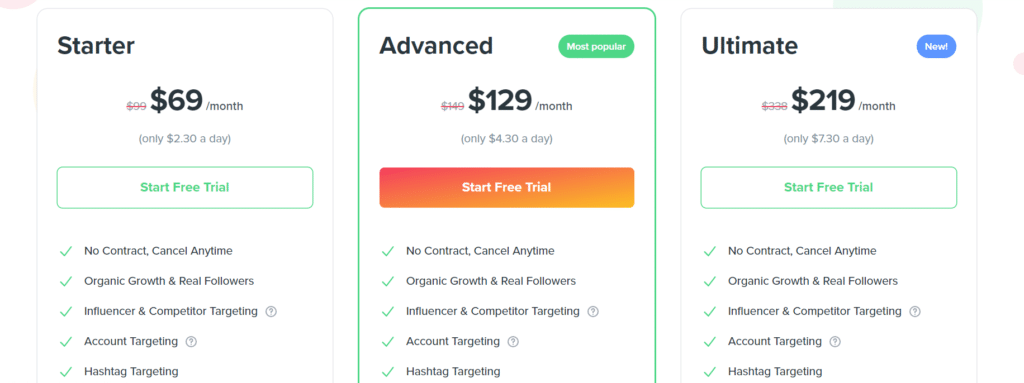Screen dimensions: 1024x383
Task: Start Free Trial for Starter plan
Action: point(185,188)
